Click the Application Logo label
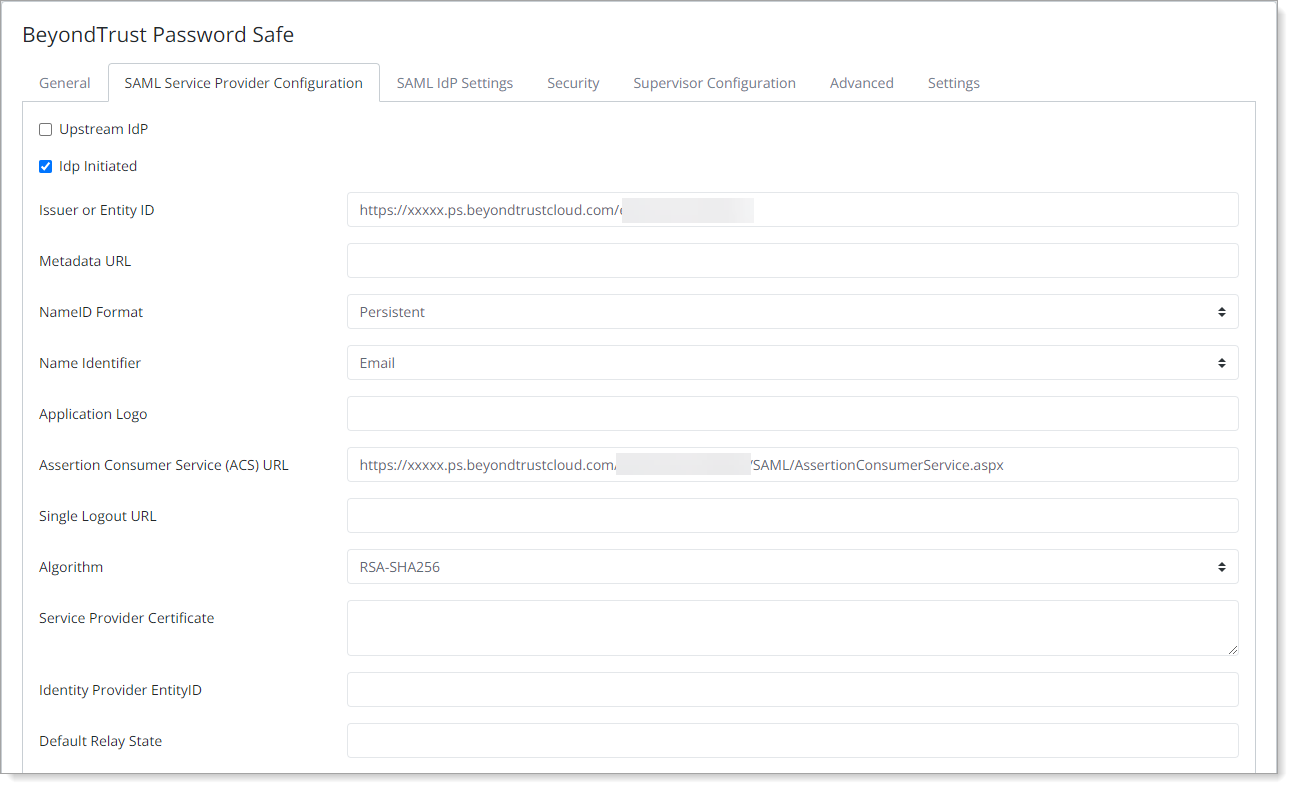 (x=93, y=414)
